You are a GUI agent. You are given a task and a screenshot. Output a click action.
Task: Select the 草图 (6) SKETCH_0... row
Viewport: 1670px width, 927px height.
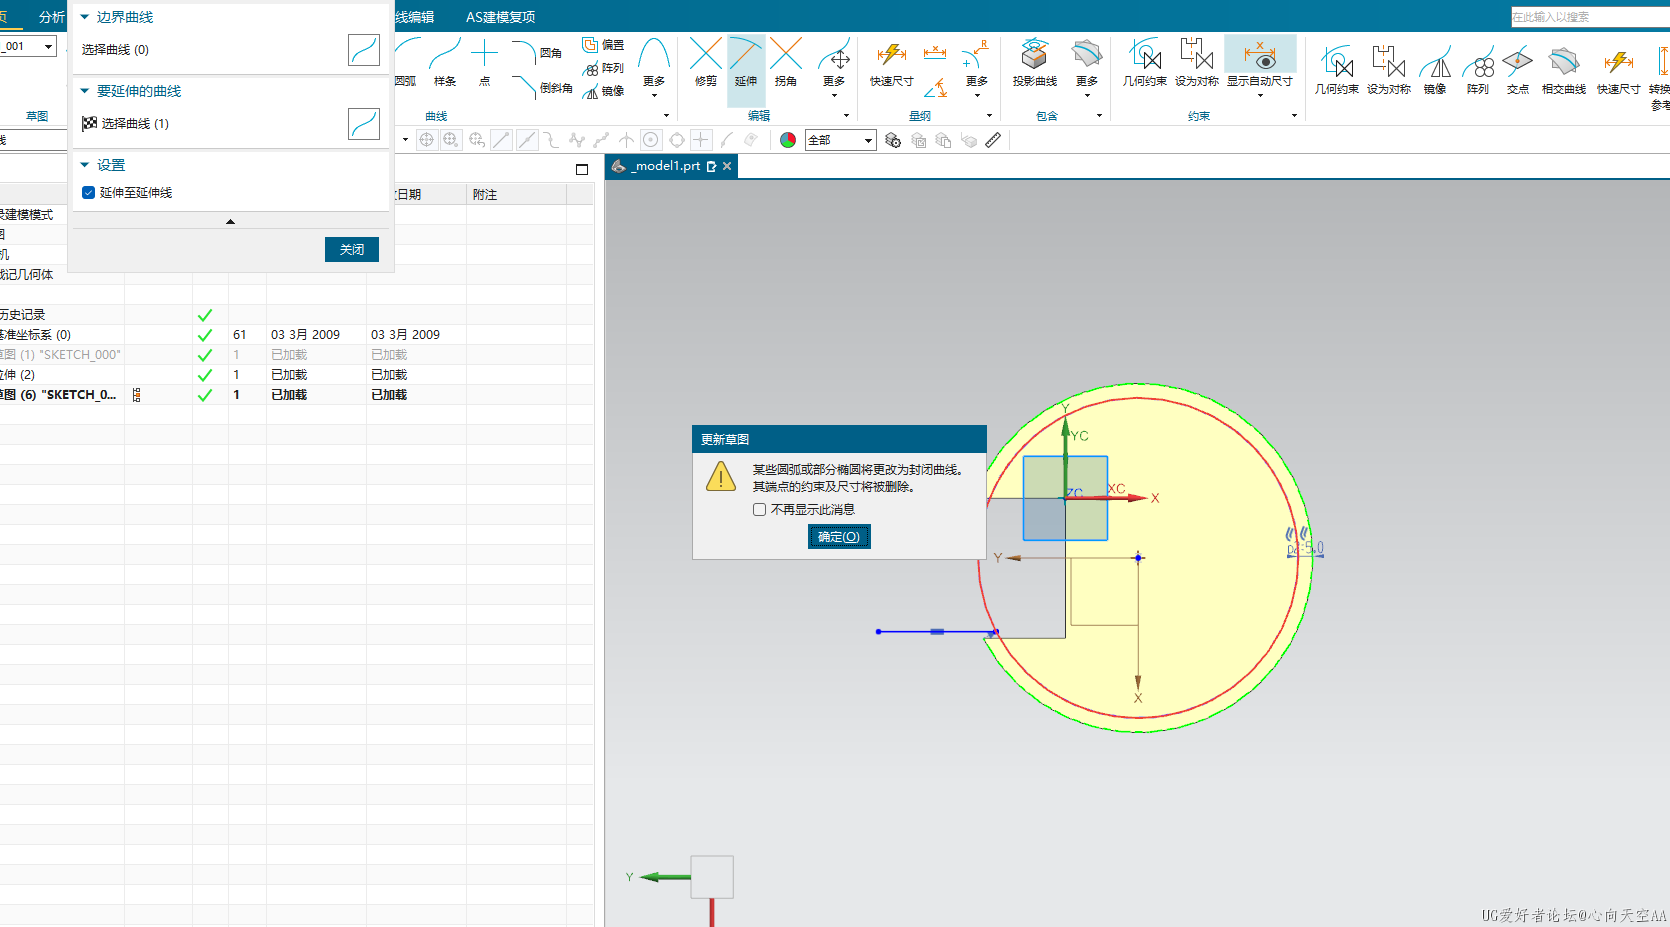coord(296,395)
